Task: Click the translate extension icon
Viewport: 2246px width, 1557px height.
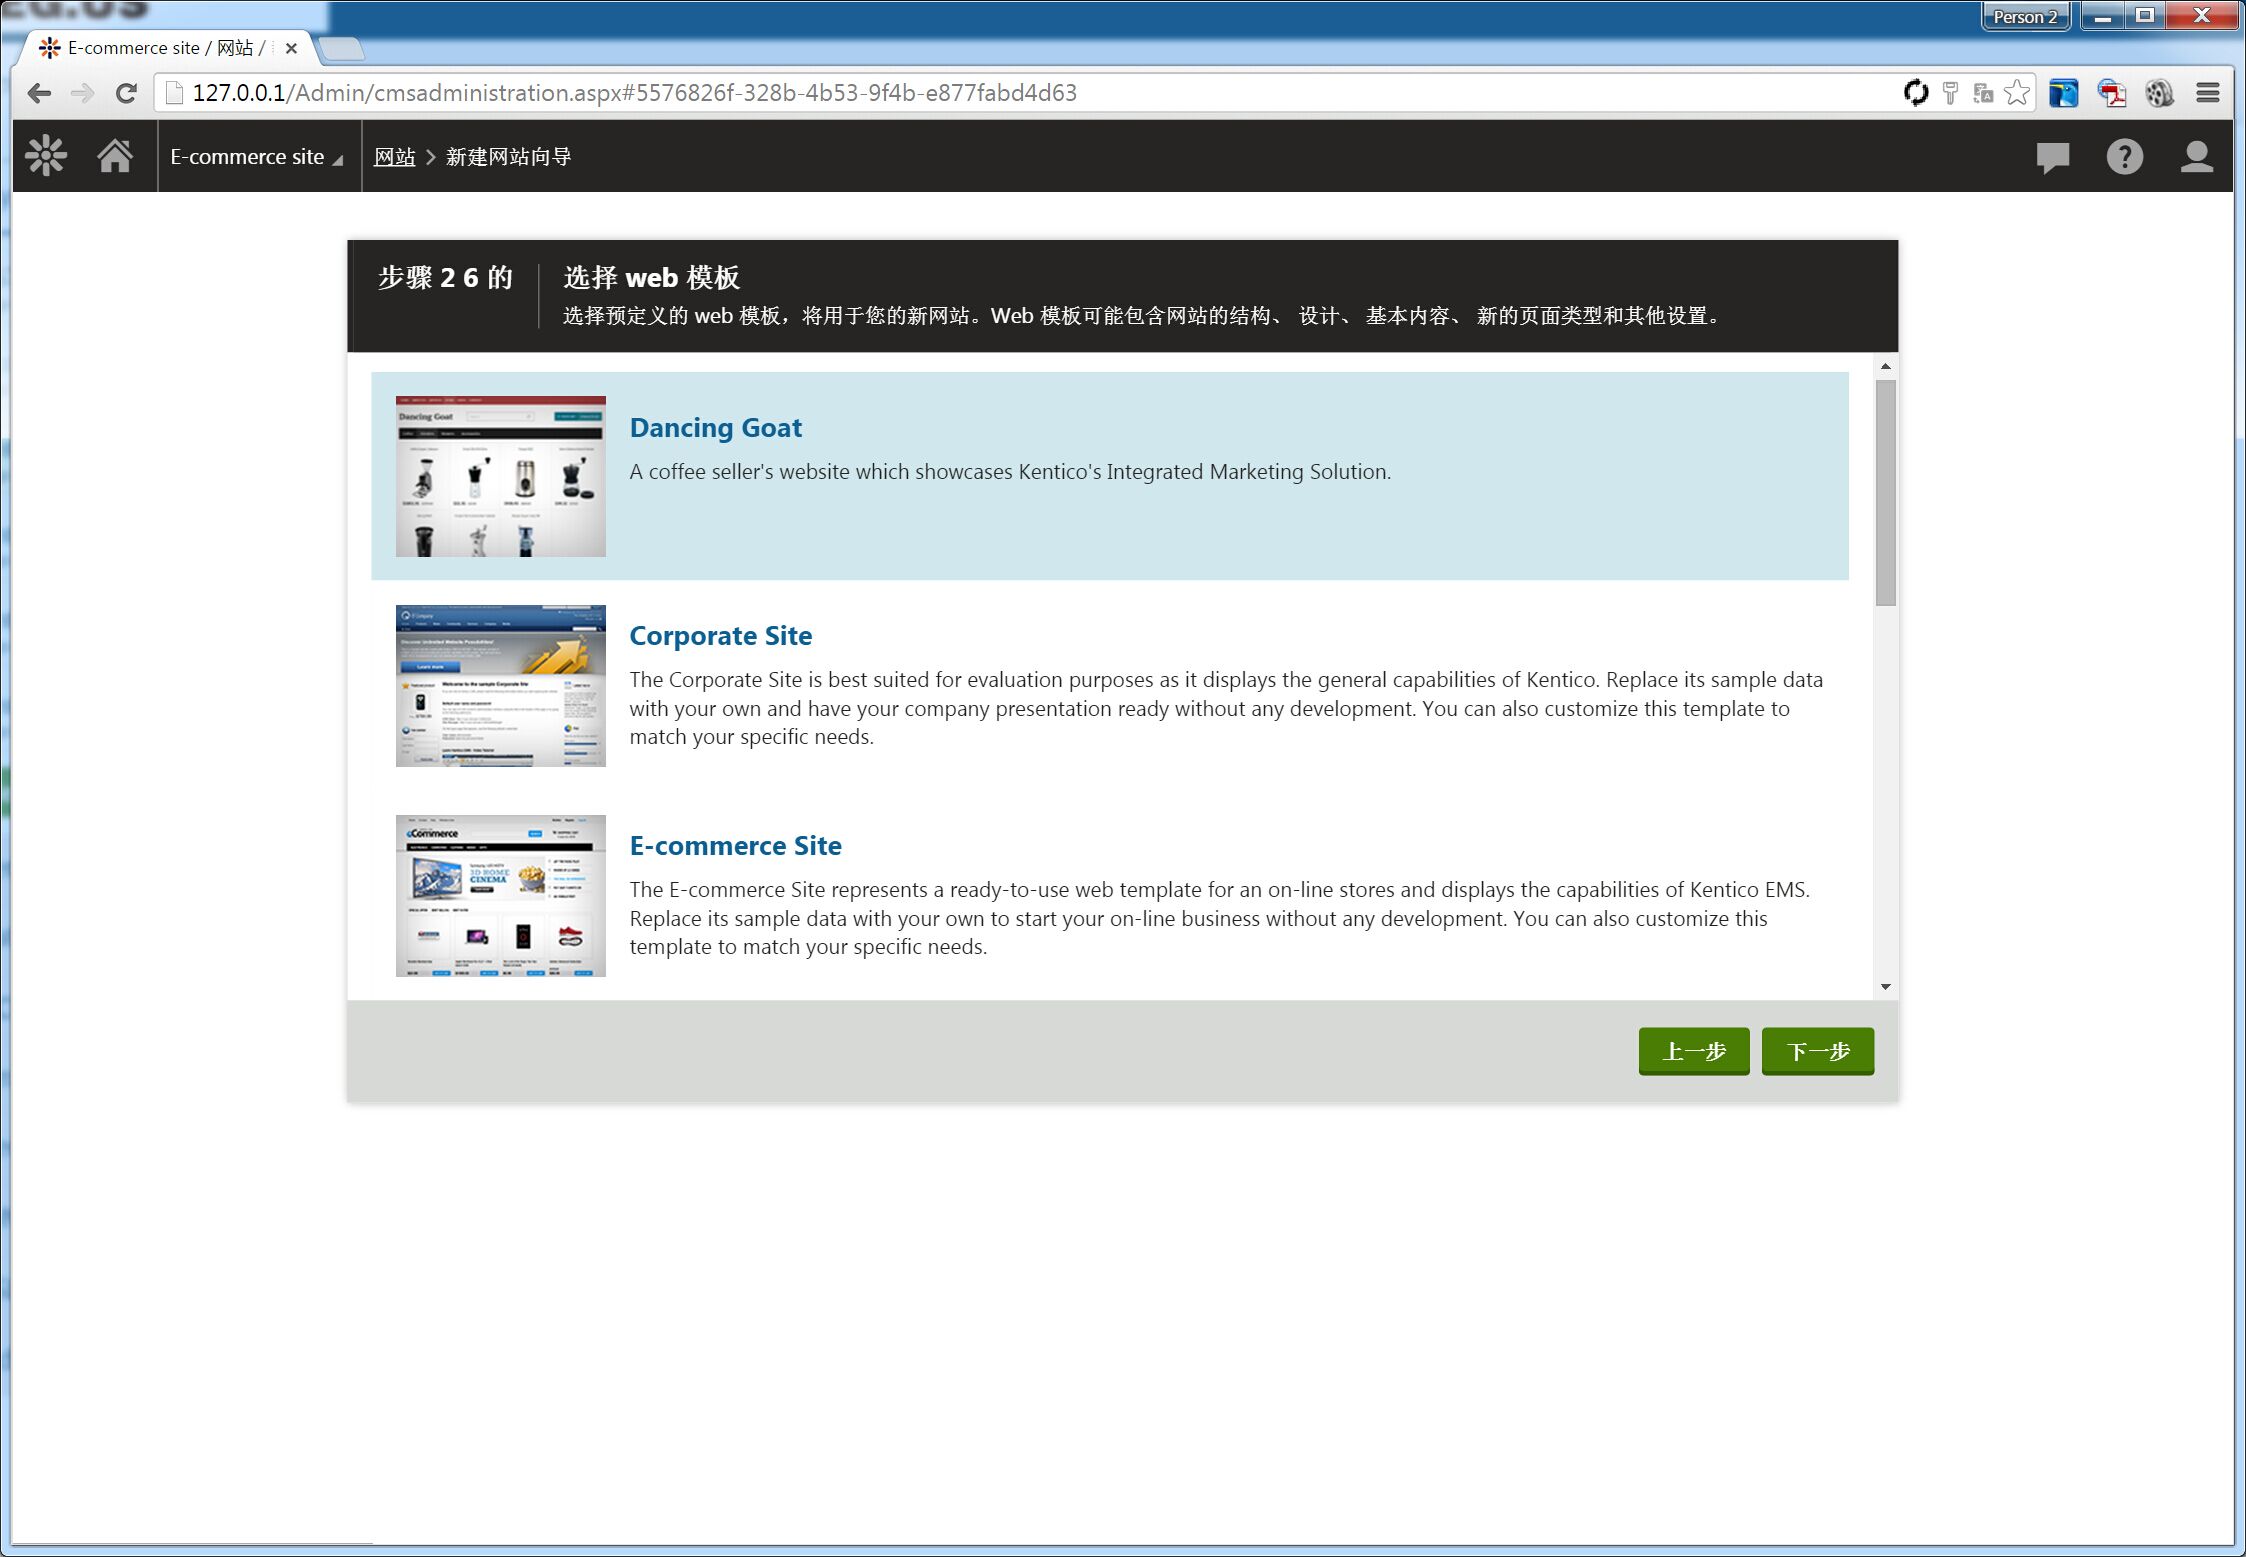Action: click(1983, 93)
